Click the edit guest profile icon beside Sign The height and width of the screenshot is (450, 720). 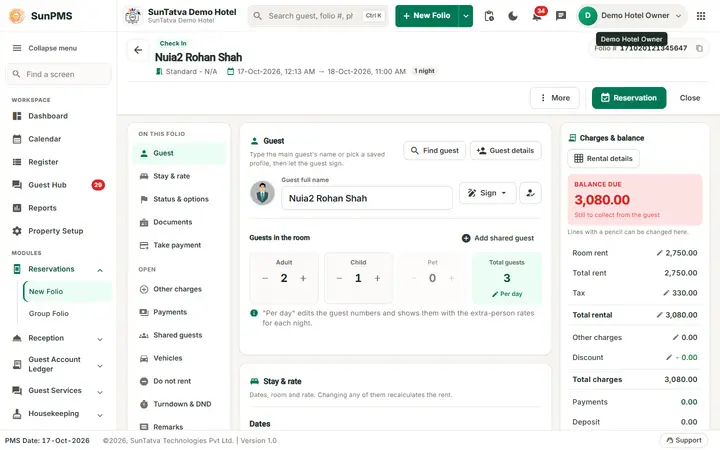click(530, 193)
